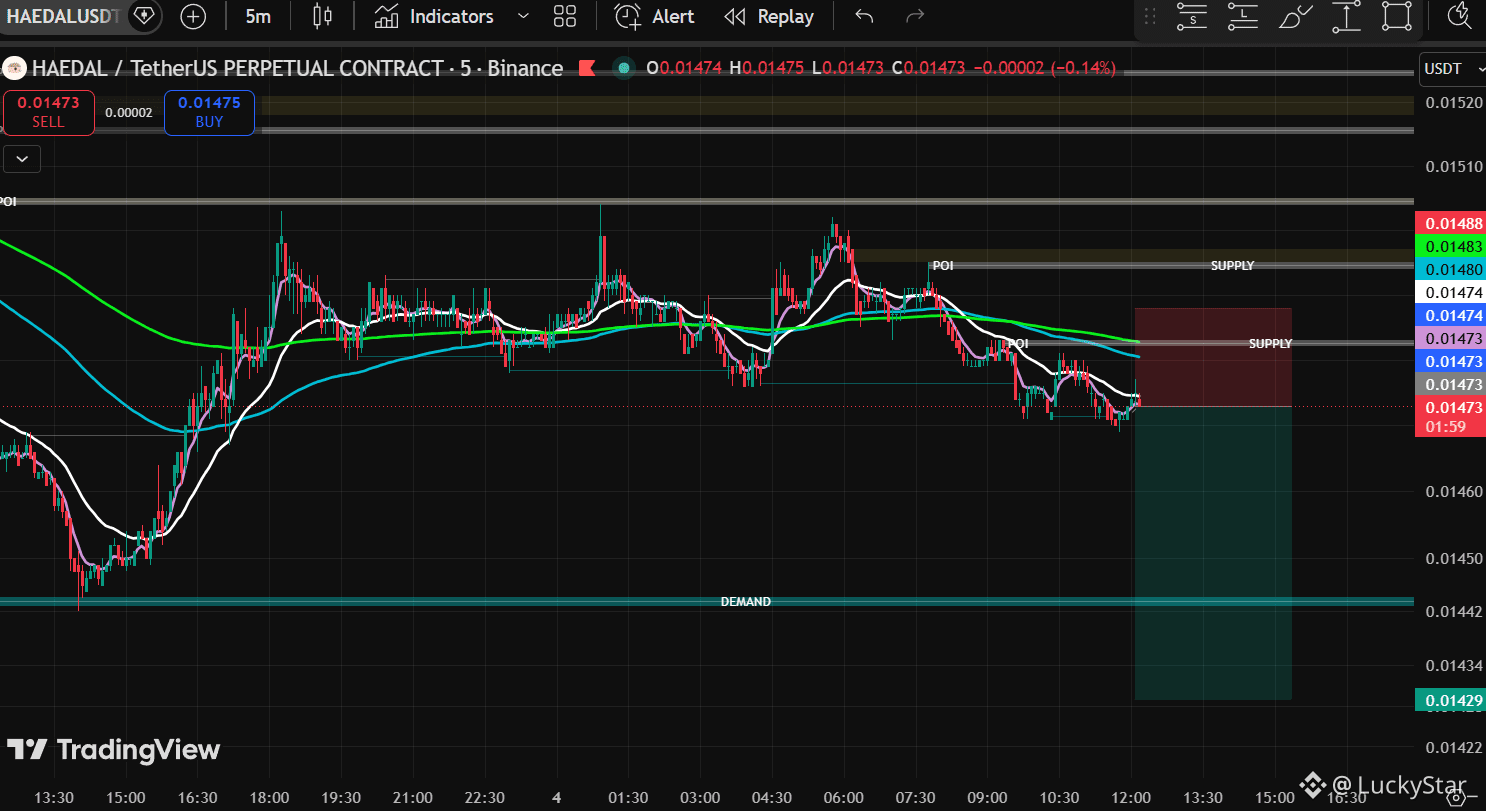This screenshot has height=811, width=1486.
Task: Click the 18:00 time axis label
Action: [268, 797]
